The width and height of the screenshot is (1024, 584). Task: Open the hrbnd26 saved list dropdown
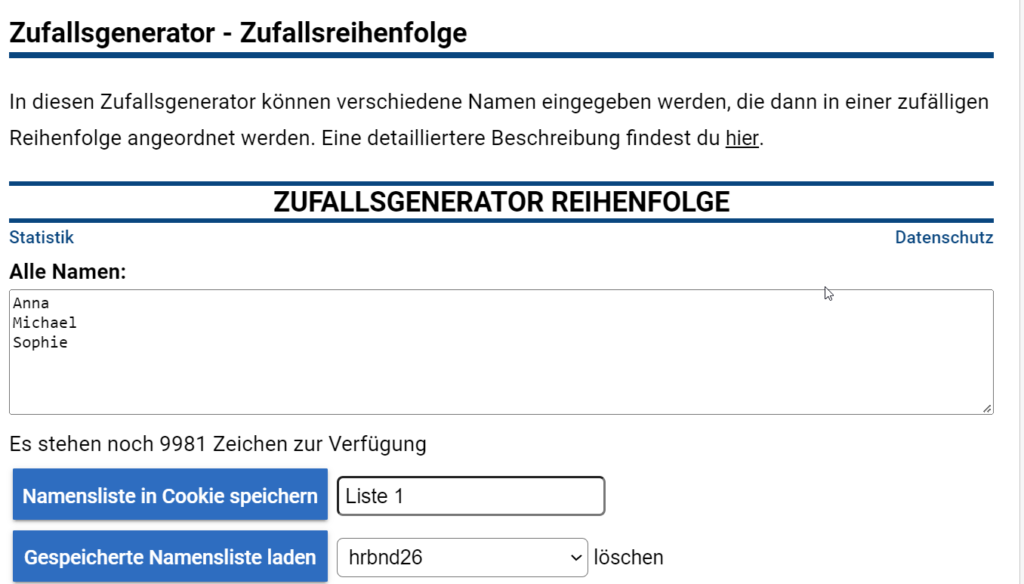coord(462,557)
